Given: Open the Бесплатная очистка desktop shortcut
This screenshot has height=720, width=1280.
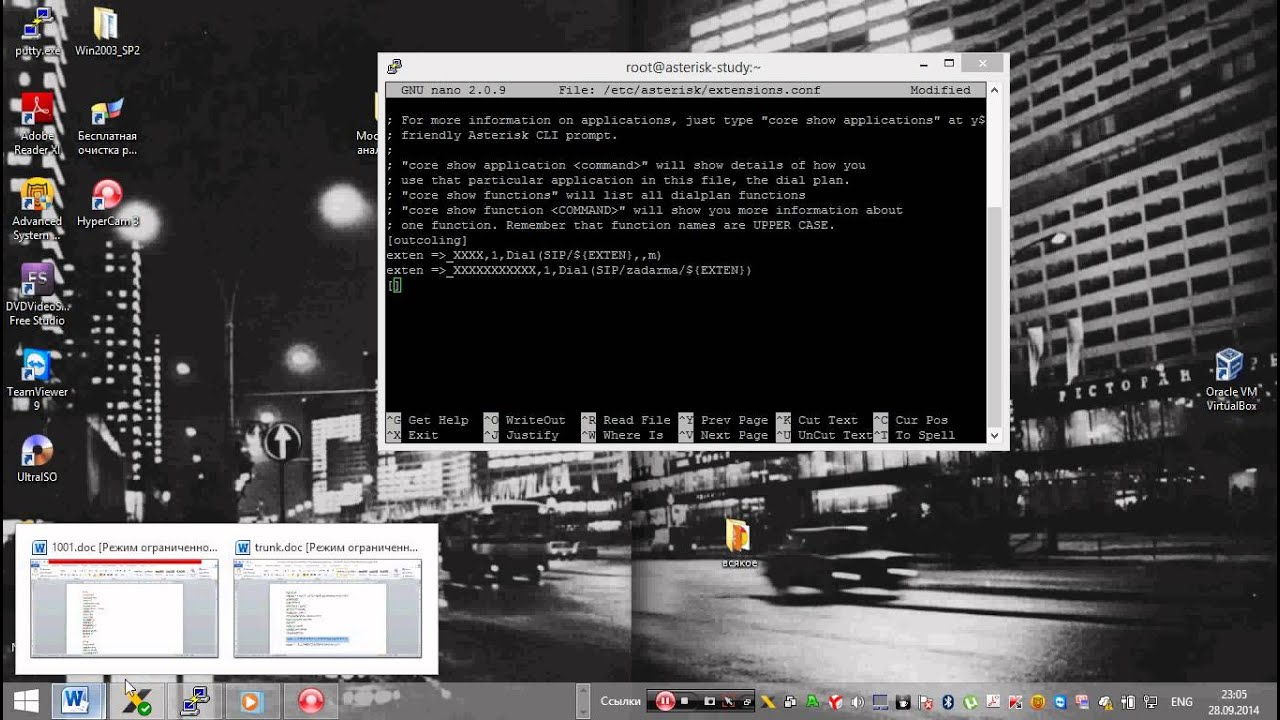Looking at the screenshot, I should coord(107,126).
